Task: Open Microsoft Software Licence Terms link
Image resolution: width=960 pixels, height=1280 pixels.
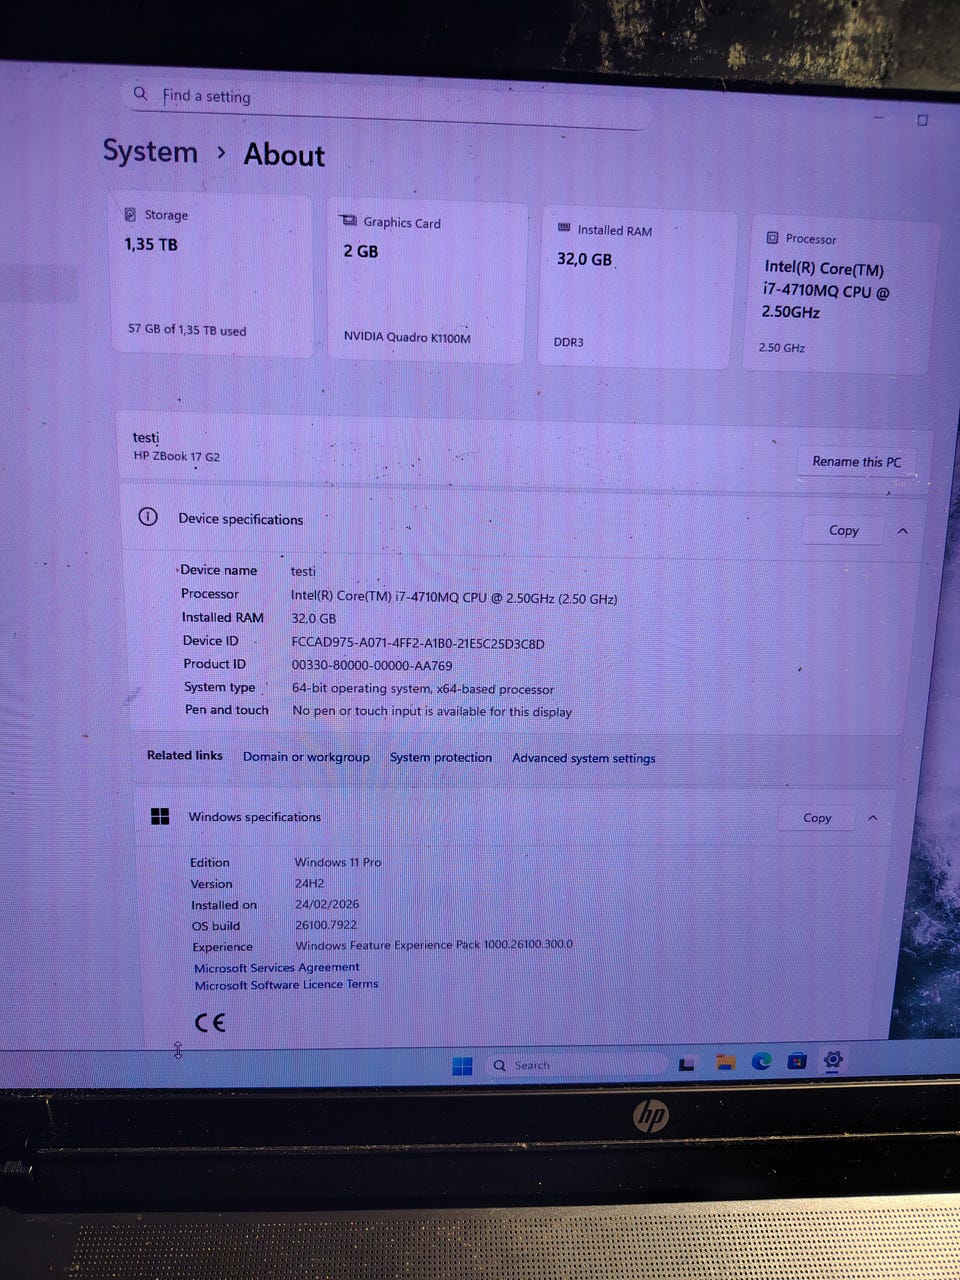Action: tap(286, 984)
